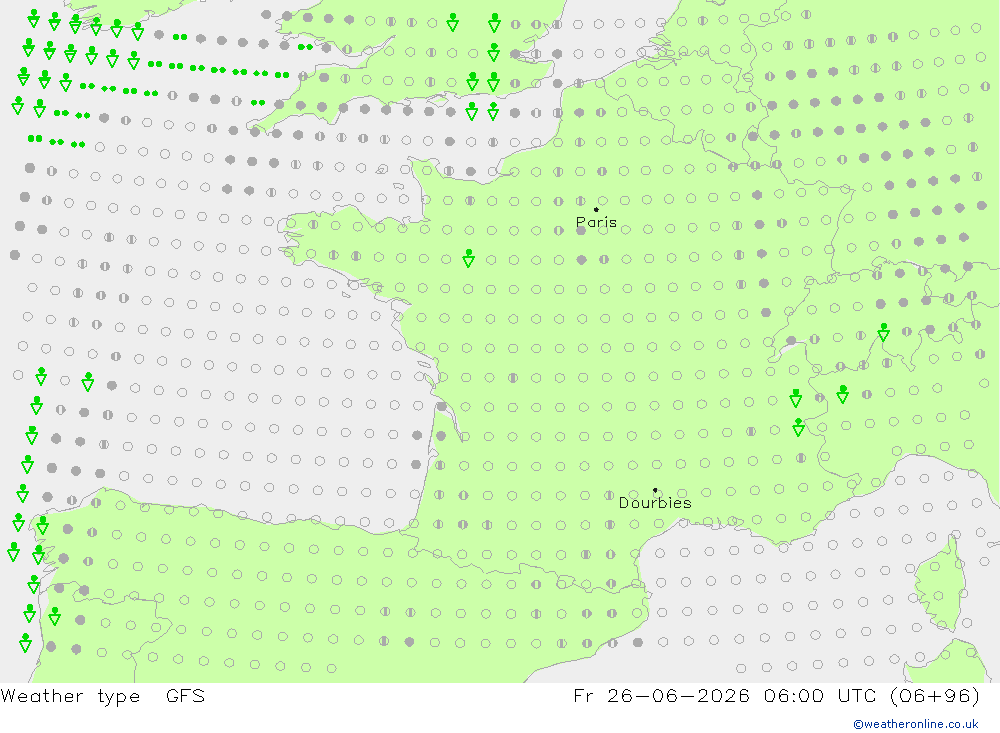Click the 'Weather type GFS' title text
The width and height of the screenshot is (1000, 733).
(x=103, y=696)
